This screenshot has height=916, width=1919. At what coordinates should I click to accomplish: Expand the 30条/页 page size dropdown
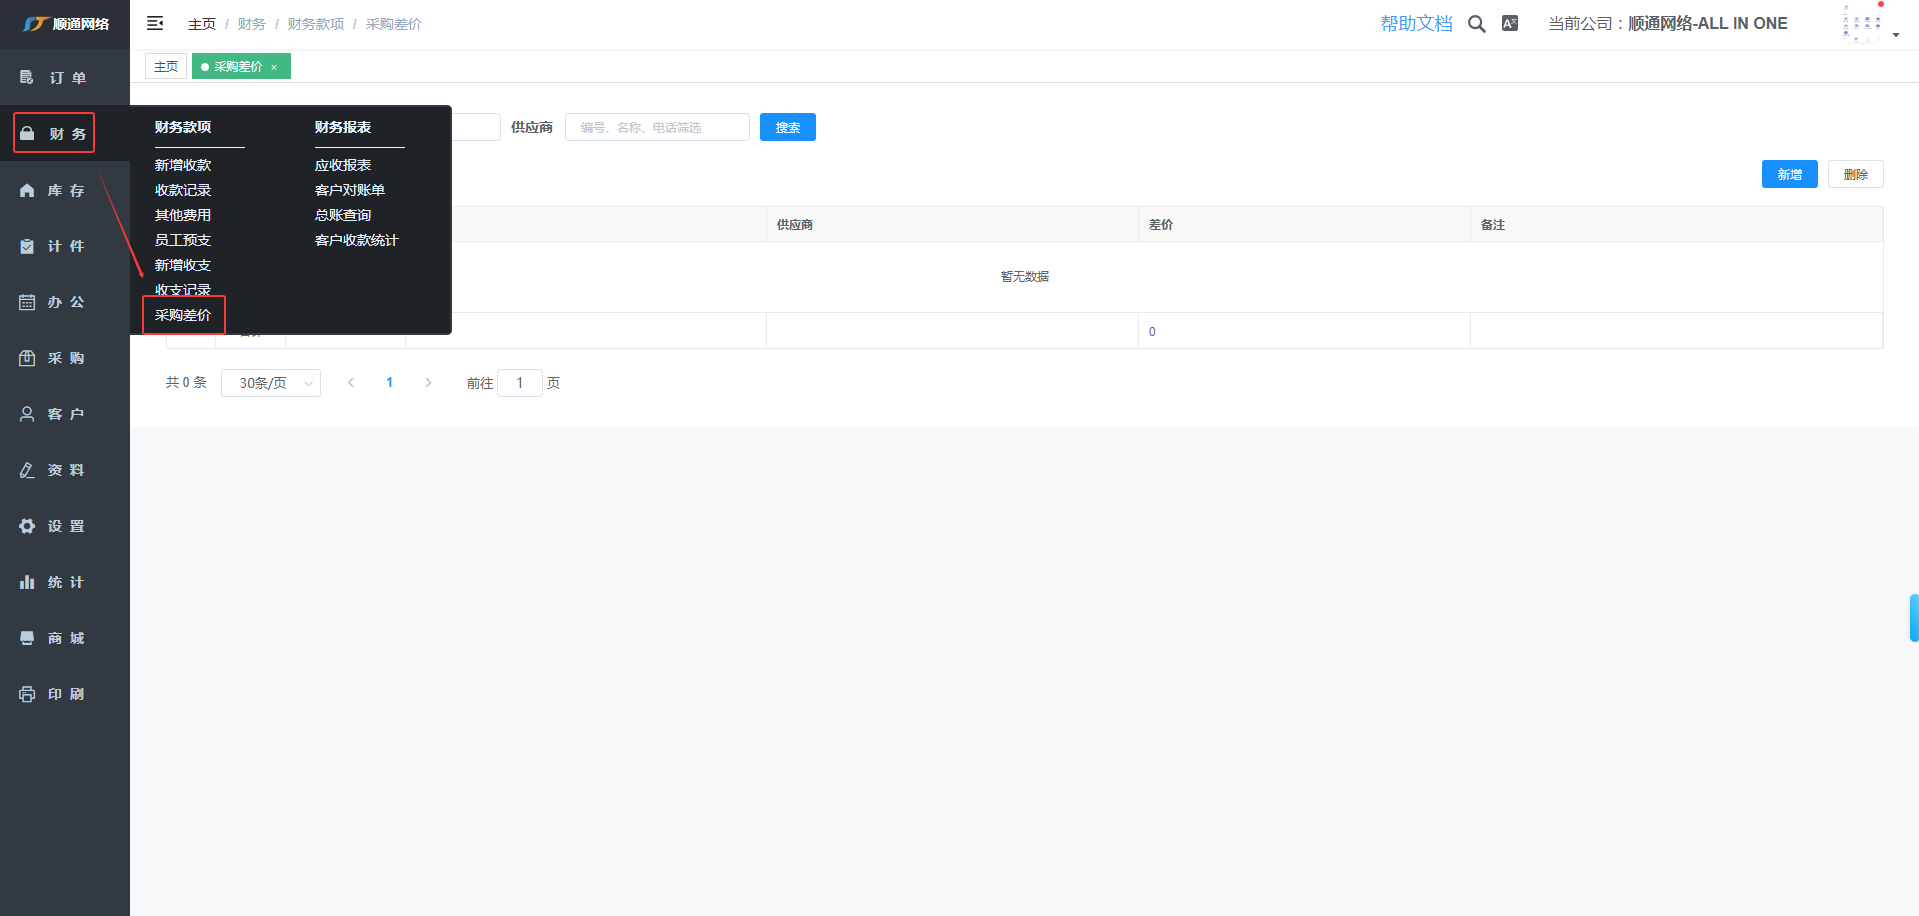tap(270, 383)
